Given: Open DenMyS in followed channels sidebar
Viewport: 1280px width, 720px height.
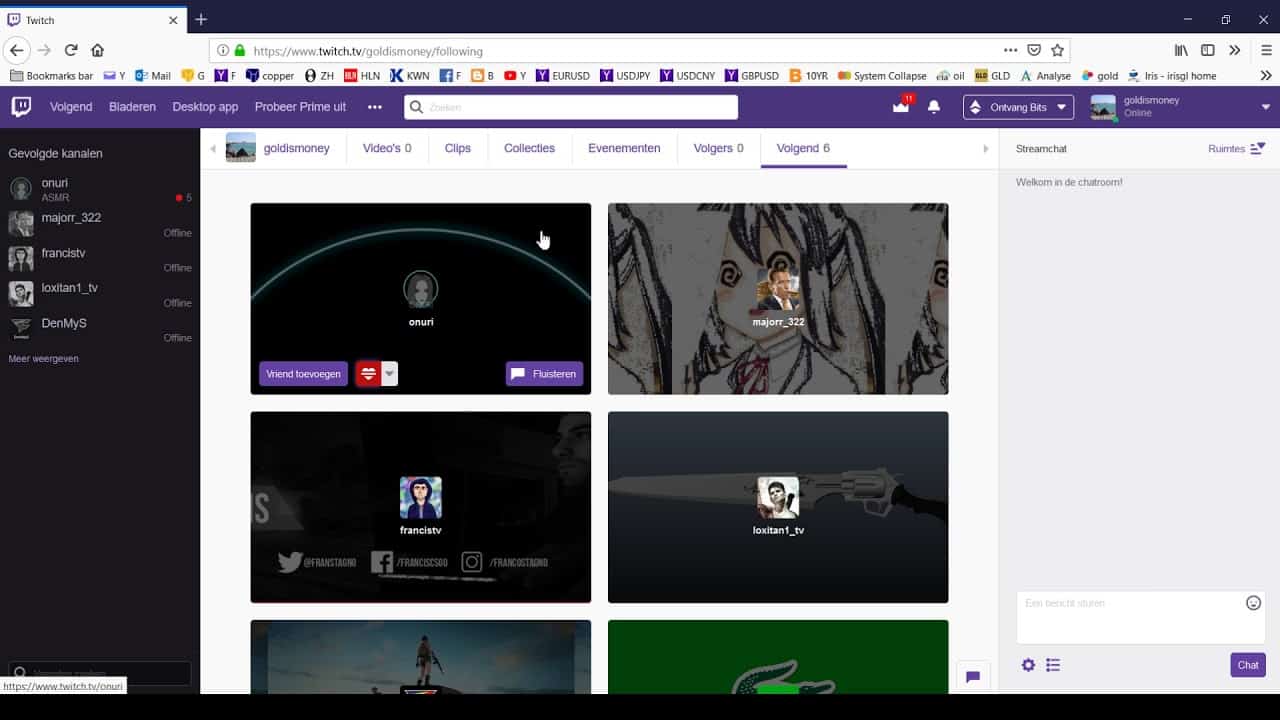Looking at the screenshot, I should (100, 329).
